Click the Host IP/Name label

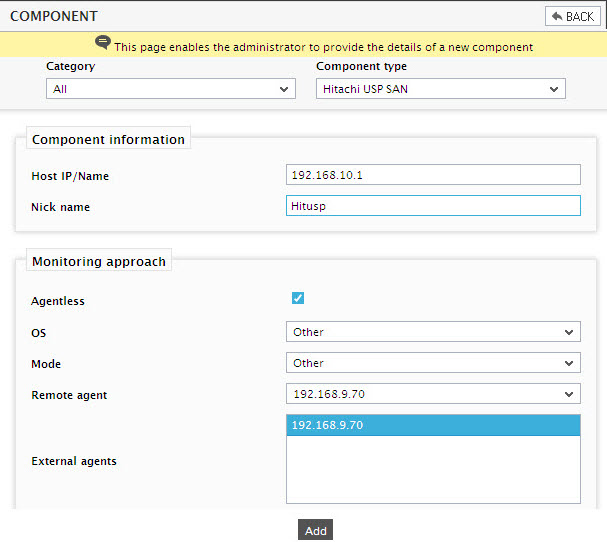[x=70, y=176]
